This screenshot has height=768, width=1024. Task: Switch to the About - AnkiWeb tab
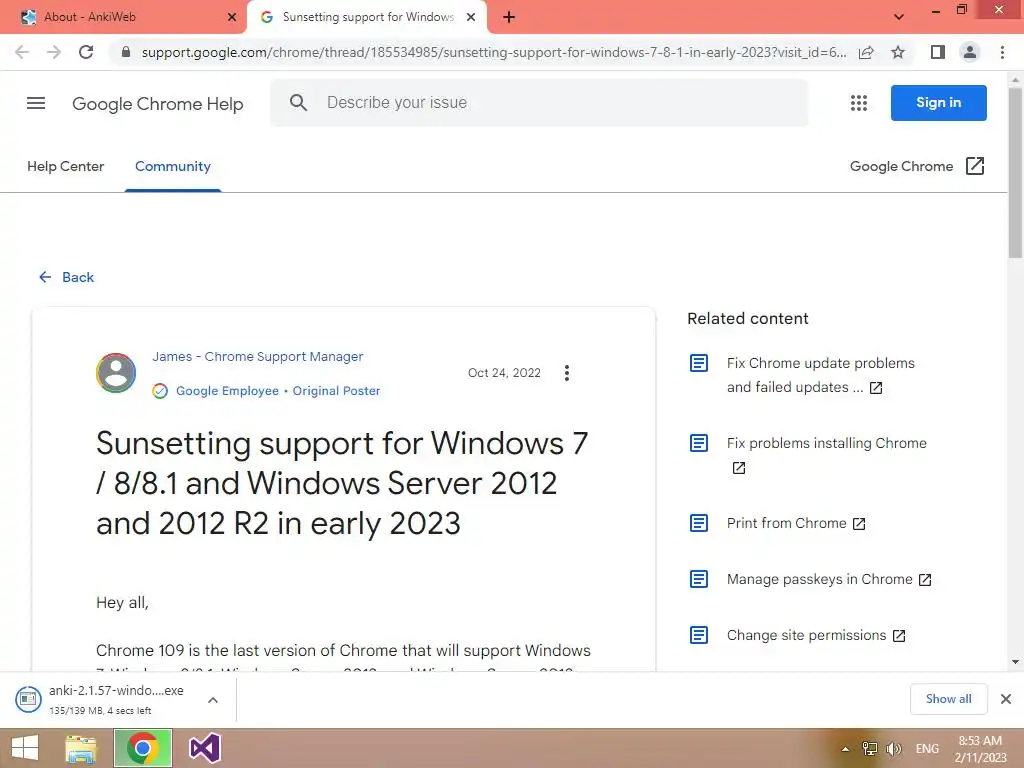click(x=124, y=17)
